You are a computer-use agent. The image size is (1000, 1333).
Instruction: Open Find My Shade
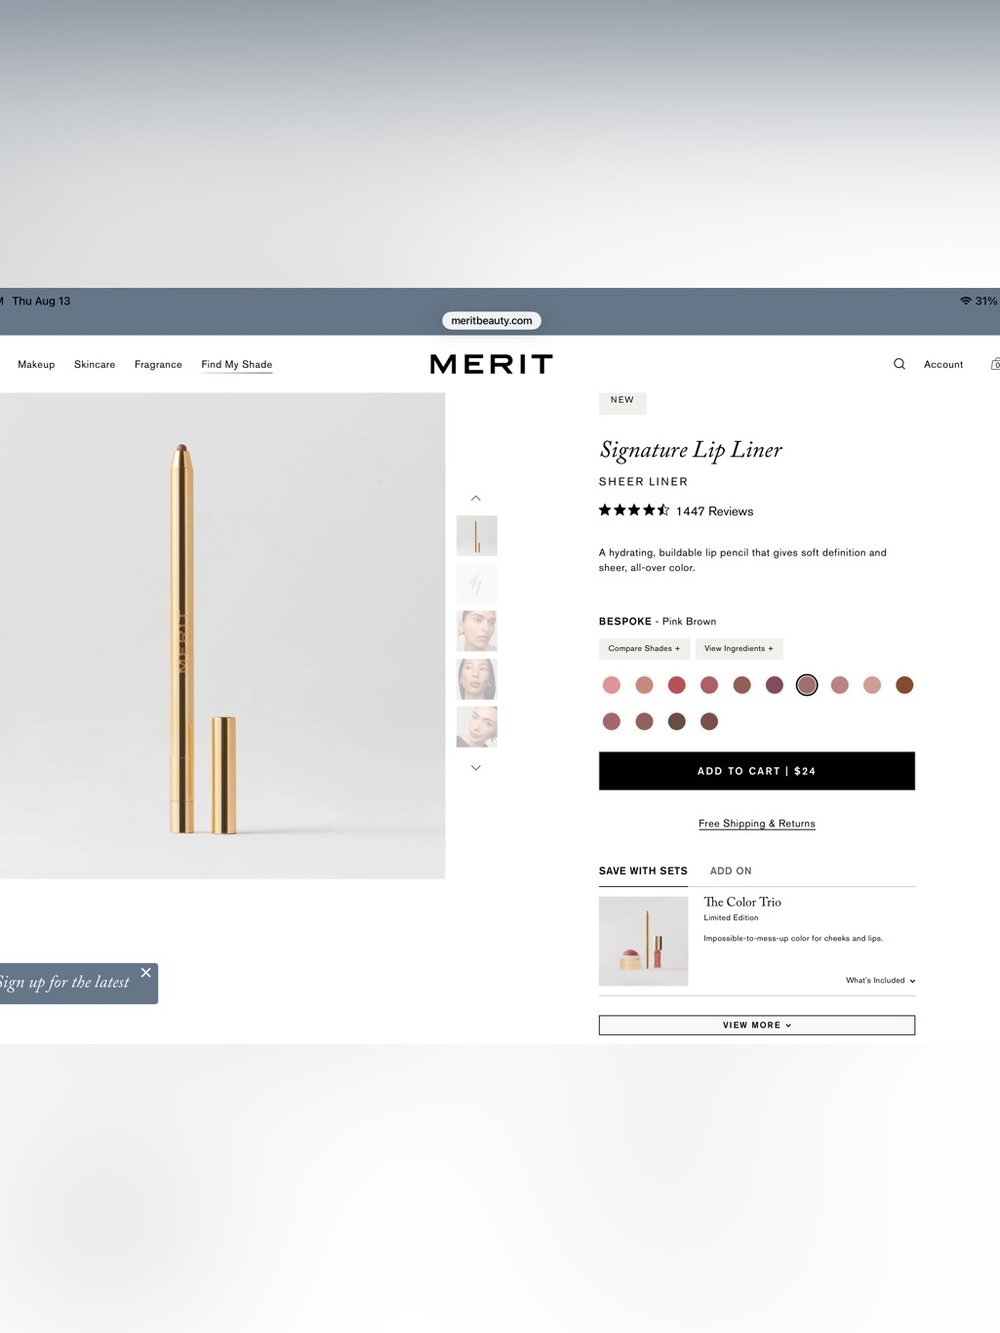coord(236,364)
